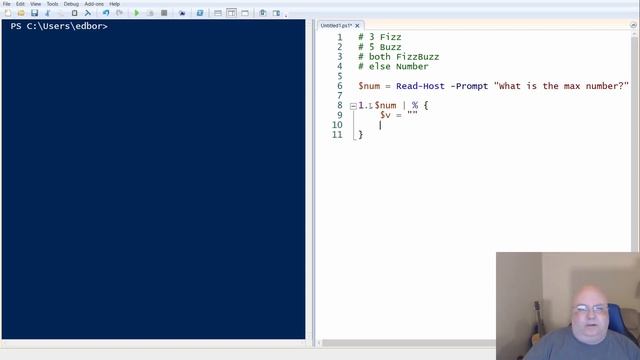The width and height of the screenshot is (640, 360).
Task: Open the Tools menu
Action: coord(52,4)
